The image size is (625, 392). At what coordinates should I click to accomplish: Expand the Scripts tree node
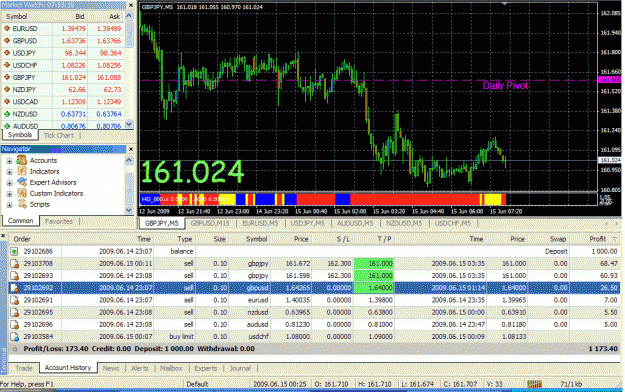(9, 205)
